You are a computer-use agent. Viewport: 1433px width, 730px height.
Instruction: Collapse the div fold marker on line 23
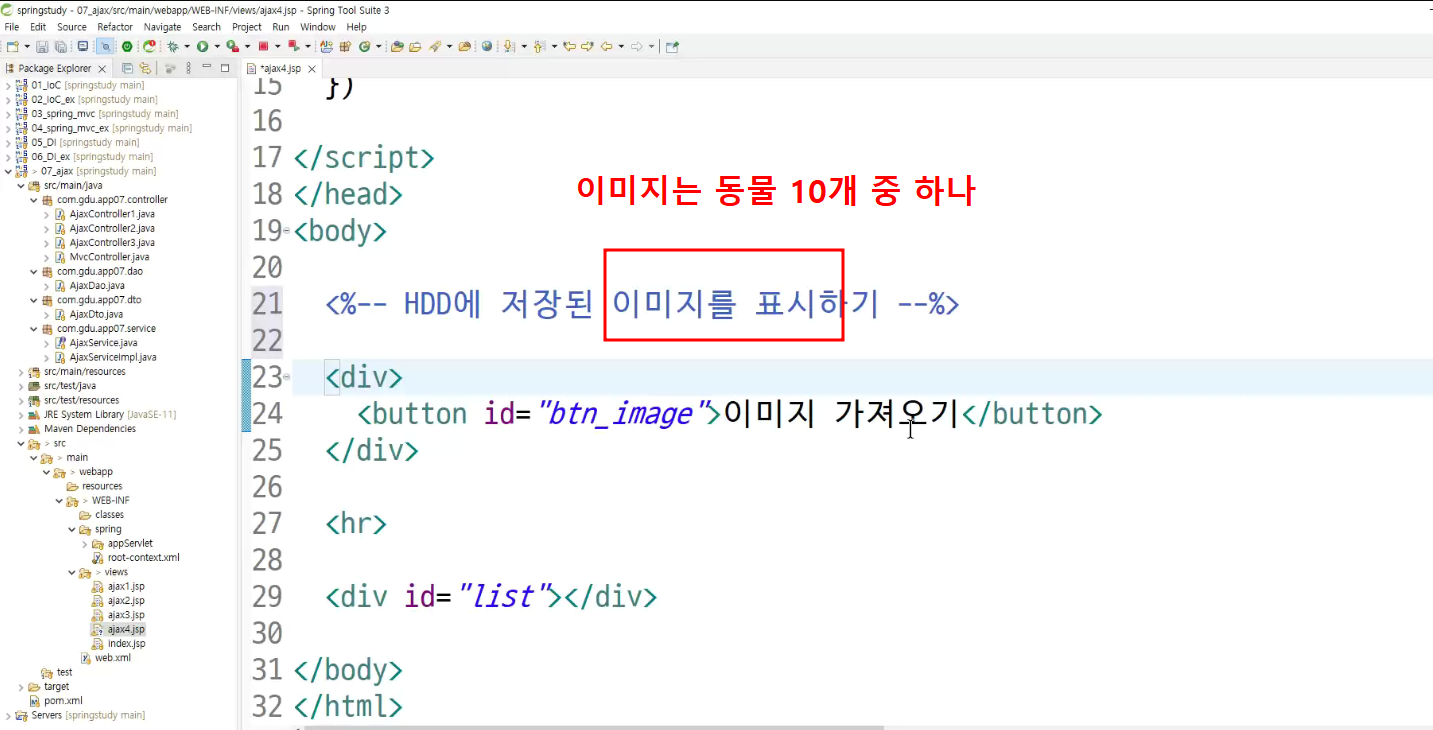click(287, 377)
